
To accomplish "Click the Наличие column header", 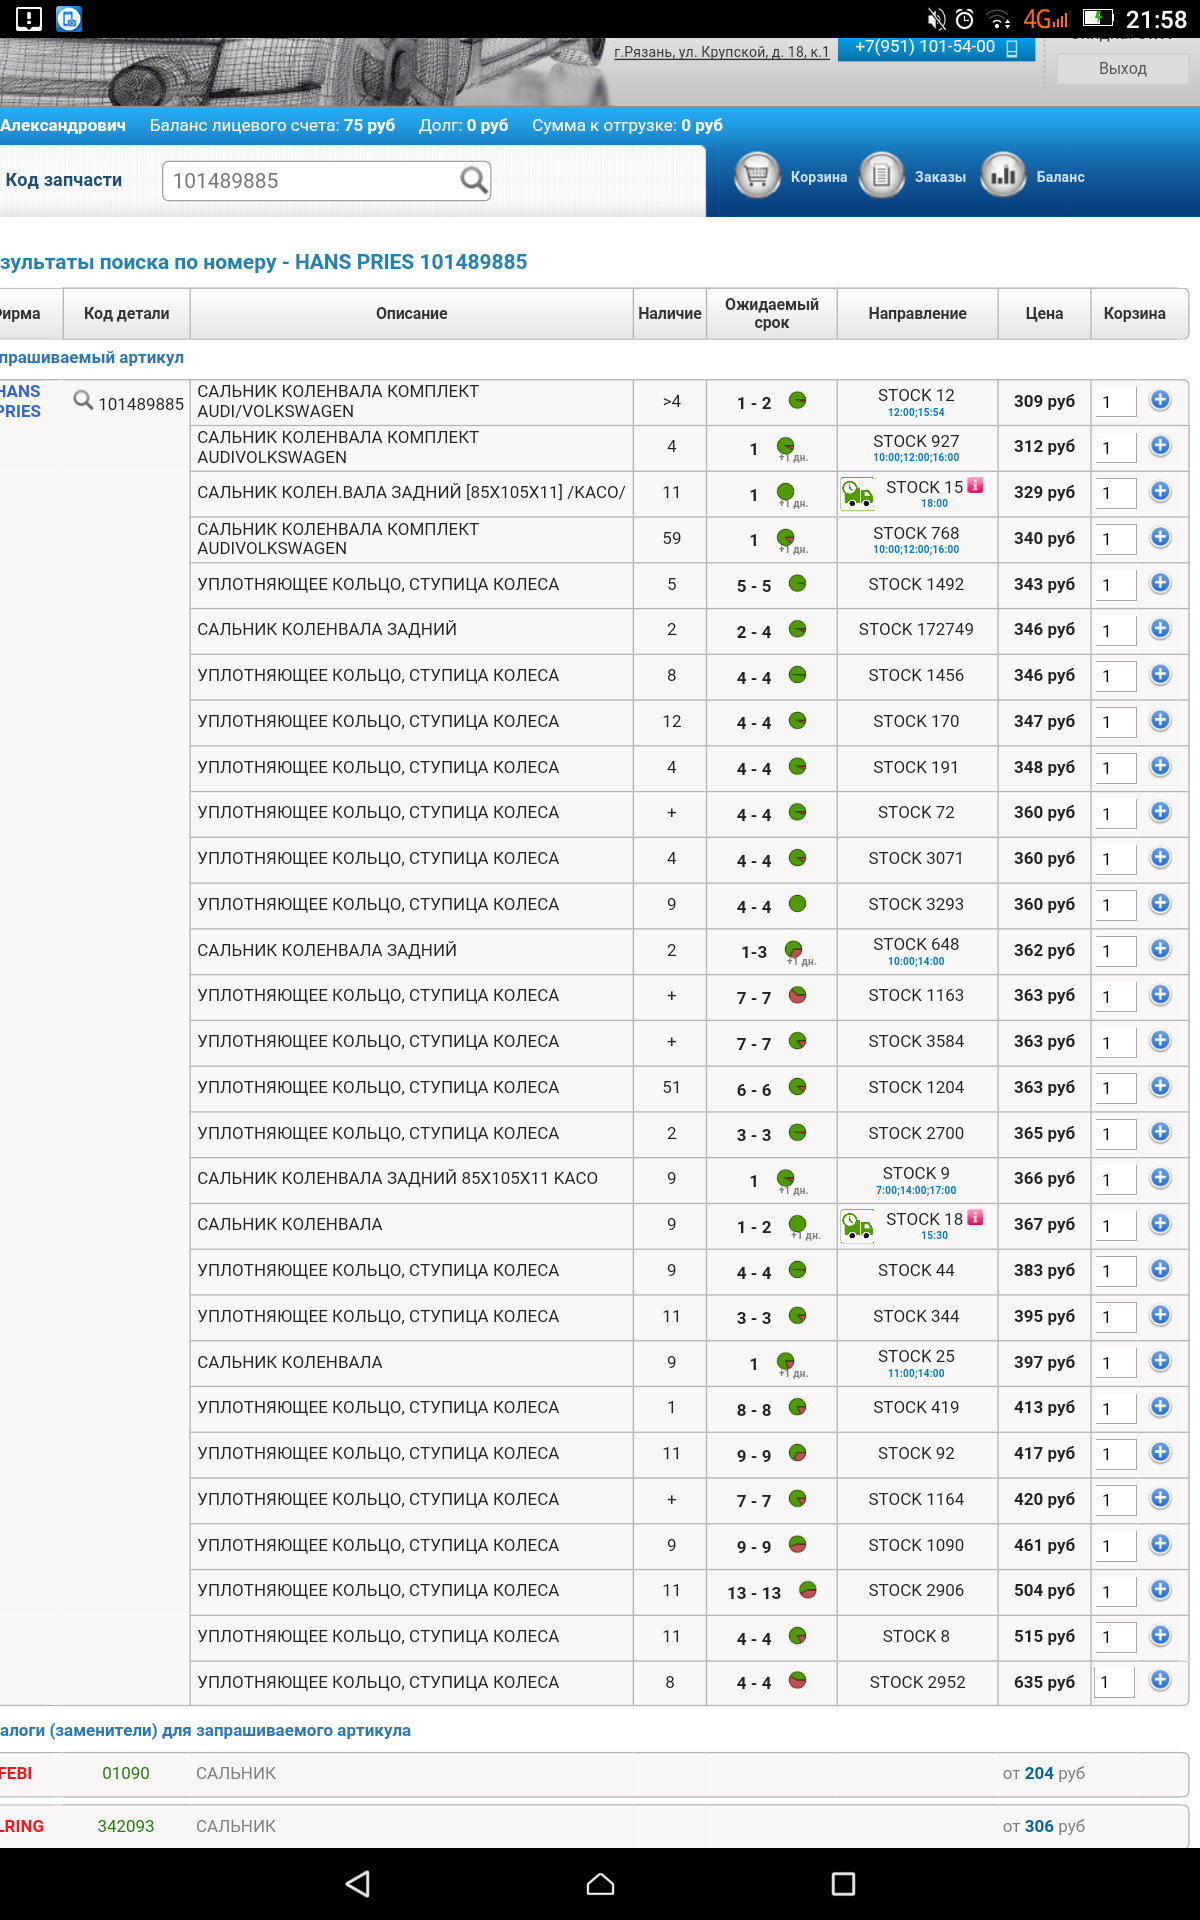I will pos(669,314).
